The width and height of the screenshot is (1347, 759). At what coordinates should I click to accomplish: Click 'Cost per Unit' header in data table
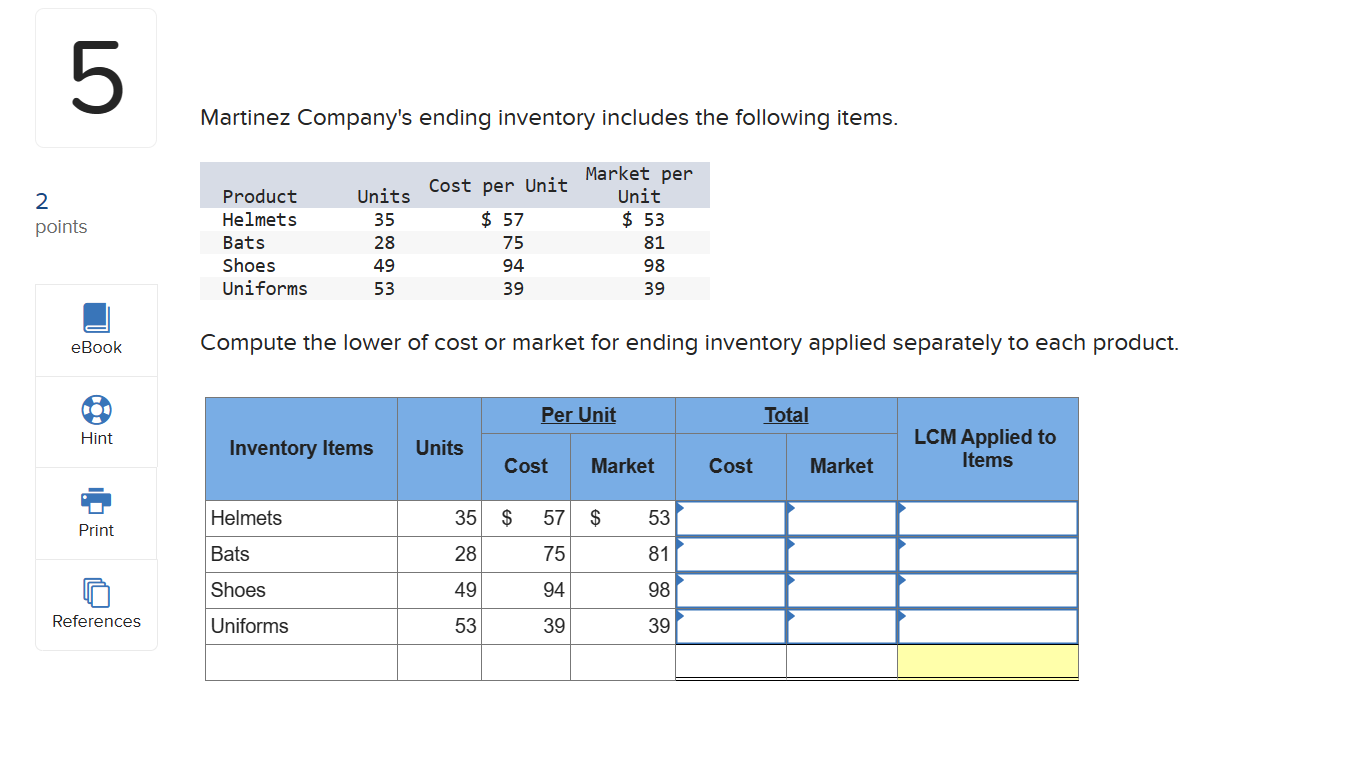(498, 185)
